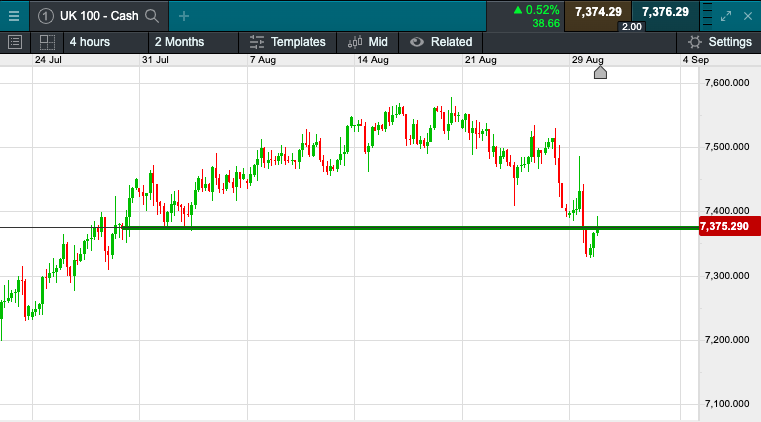
Task: Open the hamburger main menu
Action: pos(14,15)
